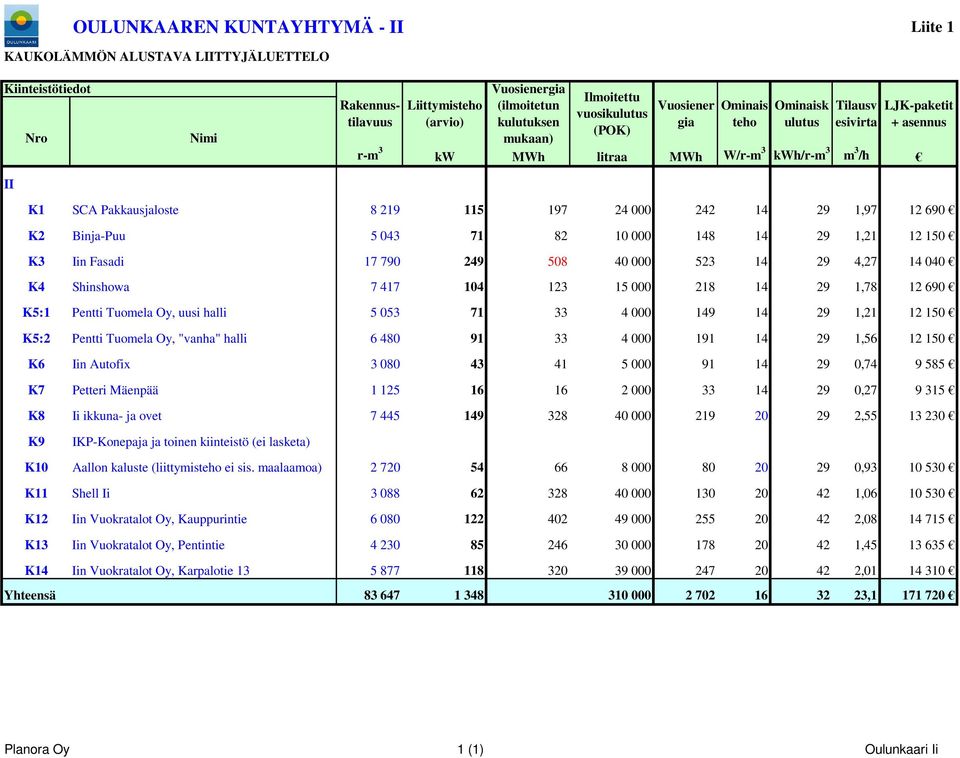Select the name "Petteri Mäenpää"
The width and height of the screenshot is (960, 758).
tap(115, 390)
